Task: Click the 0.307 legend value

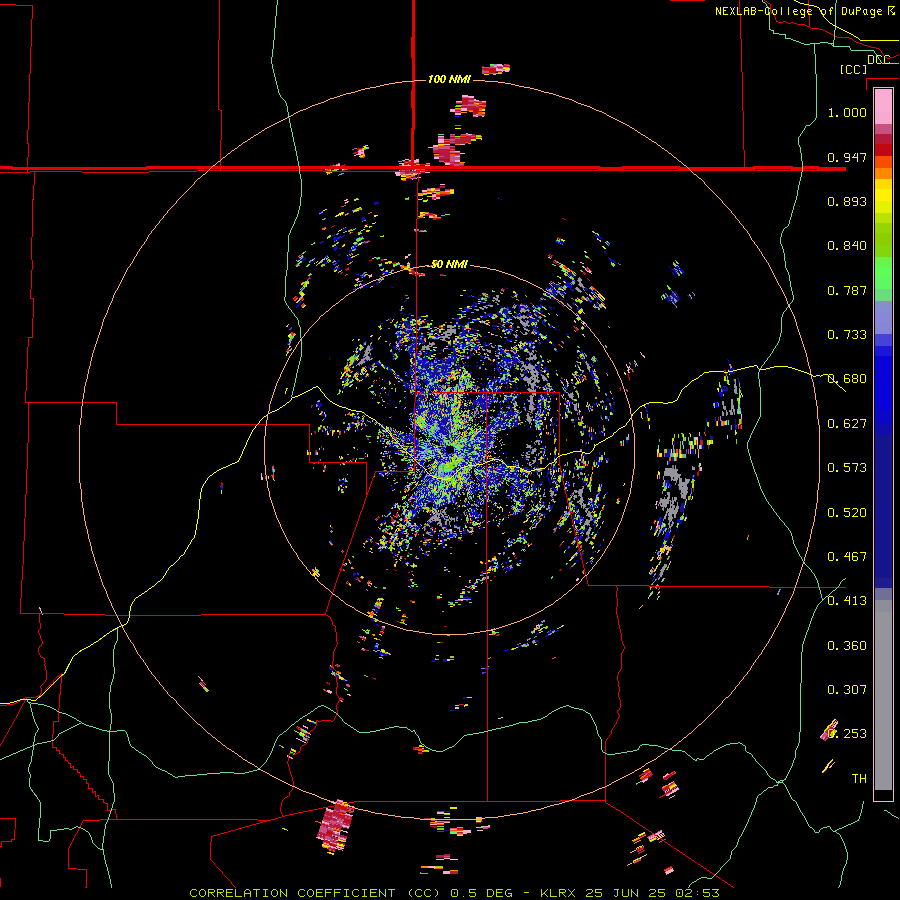Action: point(847,690)
